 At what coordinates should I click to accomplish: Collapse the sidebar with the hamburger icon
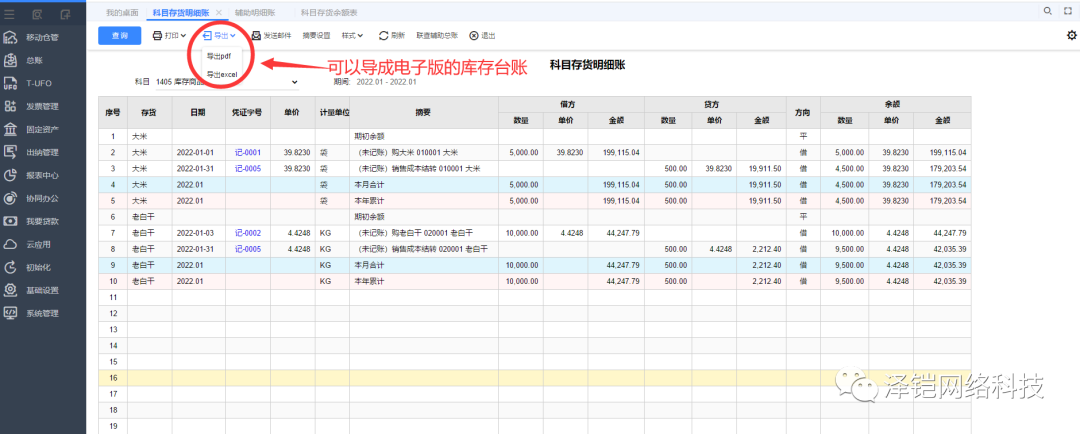click(9, 13)
